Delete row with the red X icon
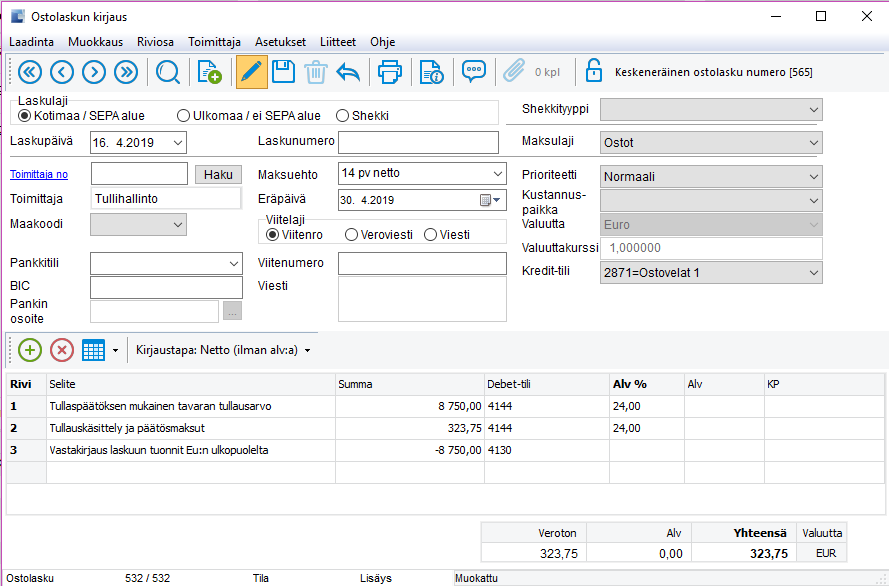889x586 pixels. pyautogui.click(x=62, y=350)
